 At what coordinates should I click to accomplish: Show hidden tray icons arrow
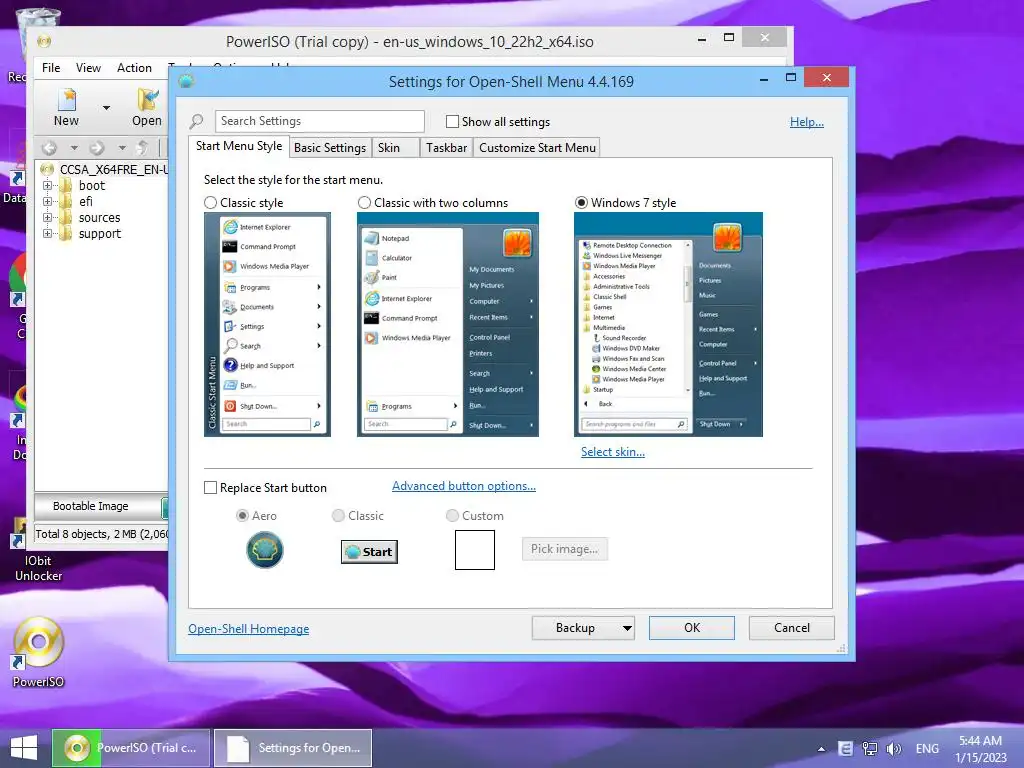821,749
